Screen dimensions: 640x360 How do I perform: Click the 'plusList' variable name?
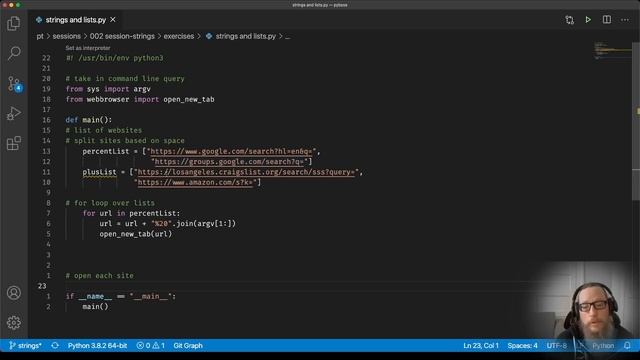pyautogui.click(x=99, y=172)
